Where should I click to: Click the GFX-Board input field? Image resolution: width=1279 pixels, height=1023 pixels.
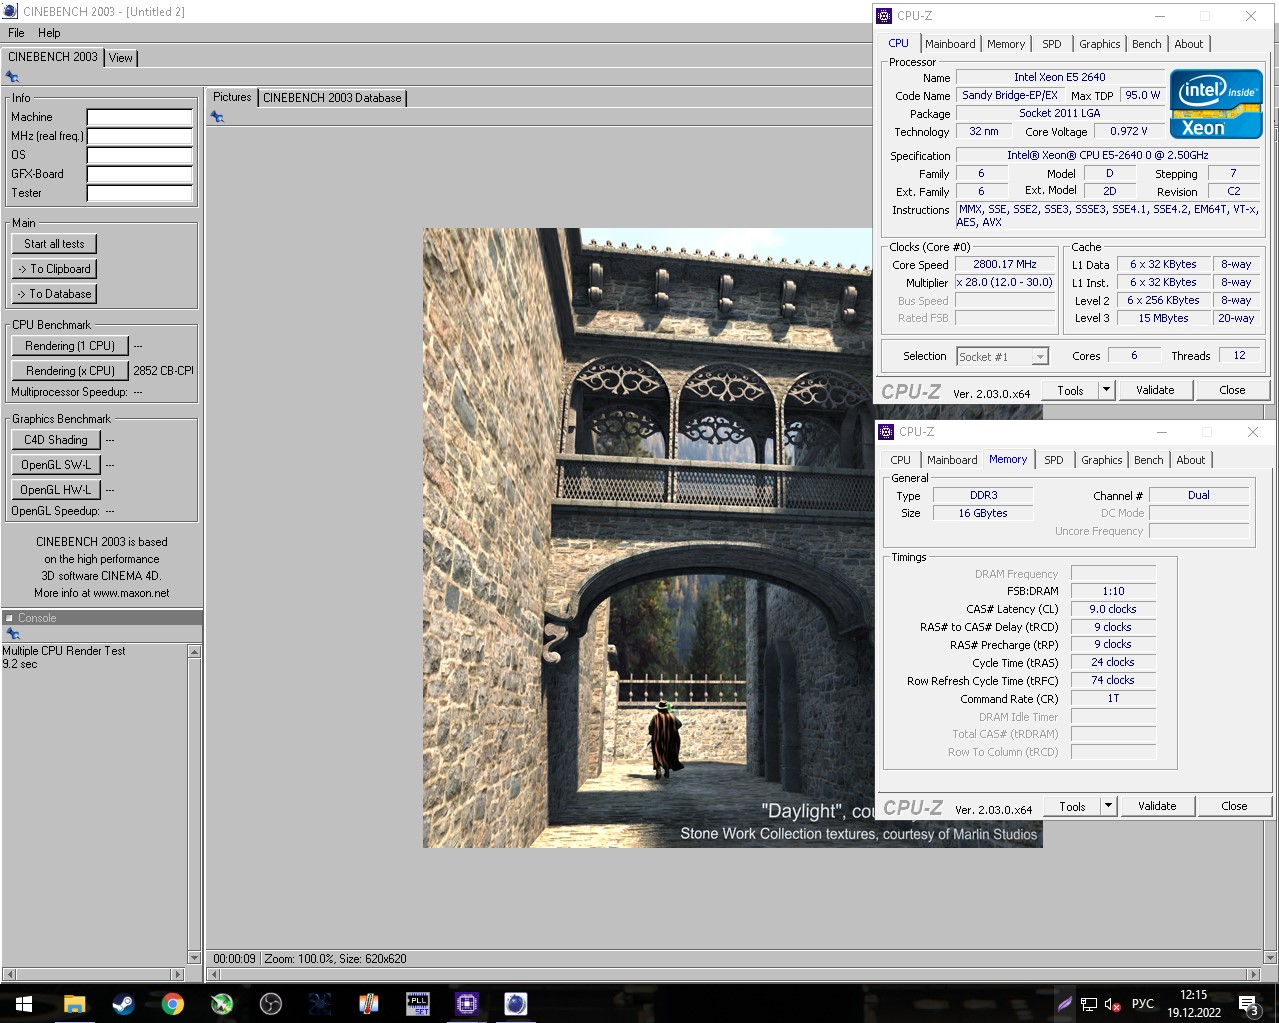coord(139,174)
